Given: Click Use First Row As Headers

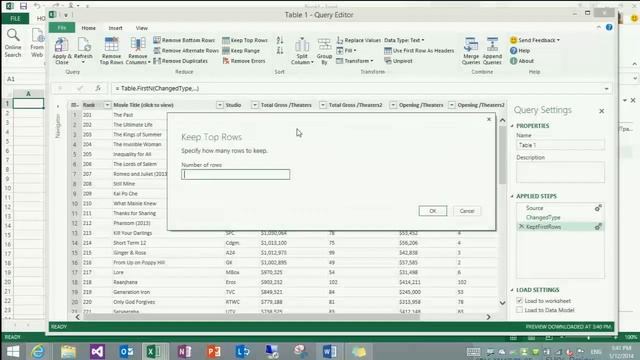Looking at the screenshot, I should point(419,51).
